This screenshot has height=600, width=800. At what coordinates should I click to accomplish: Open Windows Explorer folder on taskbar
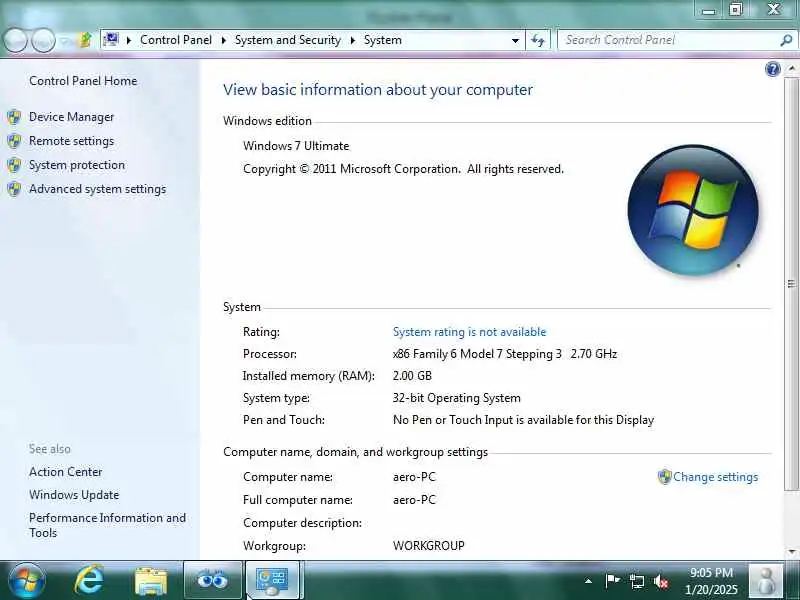tap(151, 581)
